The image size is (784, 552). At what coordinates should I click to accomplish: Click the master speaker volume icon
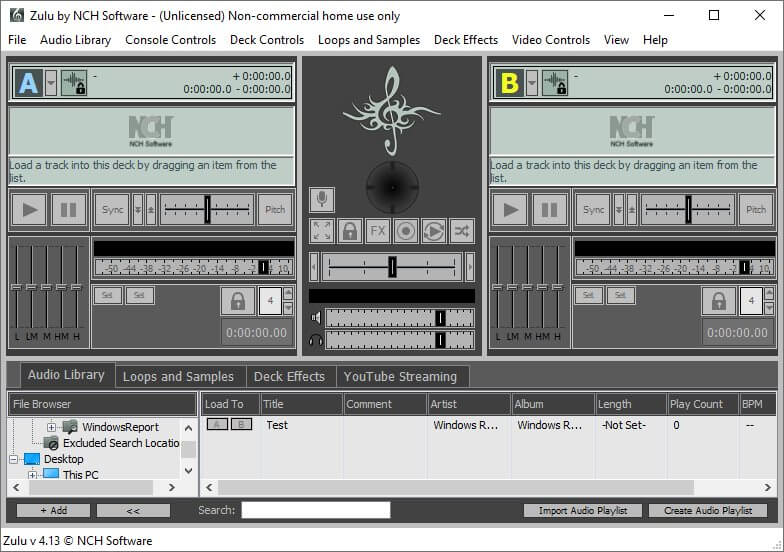coord(316,317)
